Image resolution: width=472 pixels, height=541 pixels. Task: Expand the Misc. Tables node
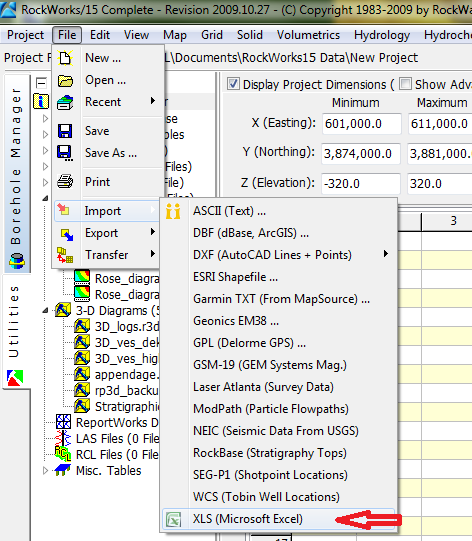(45, 470)
